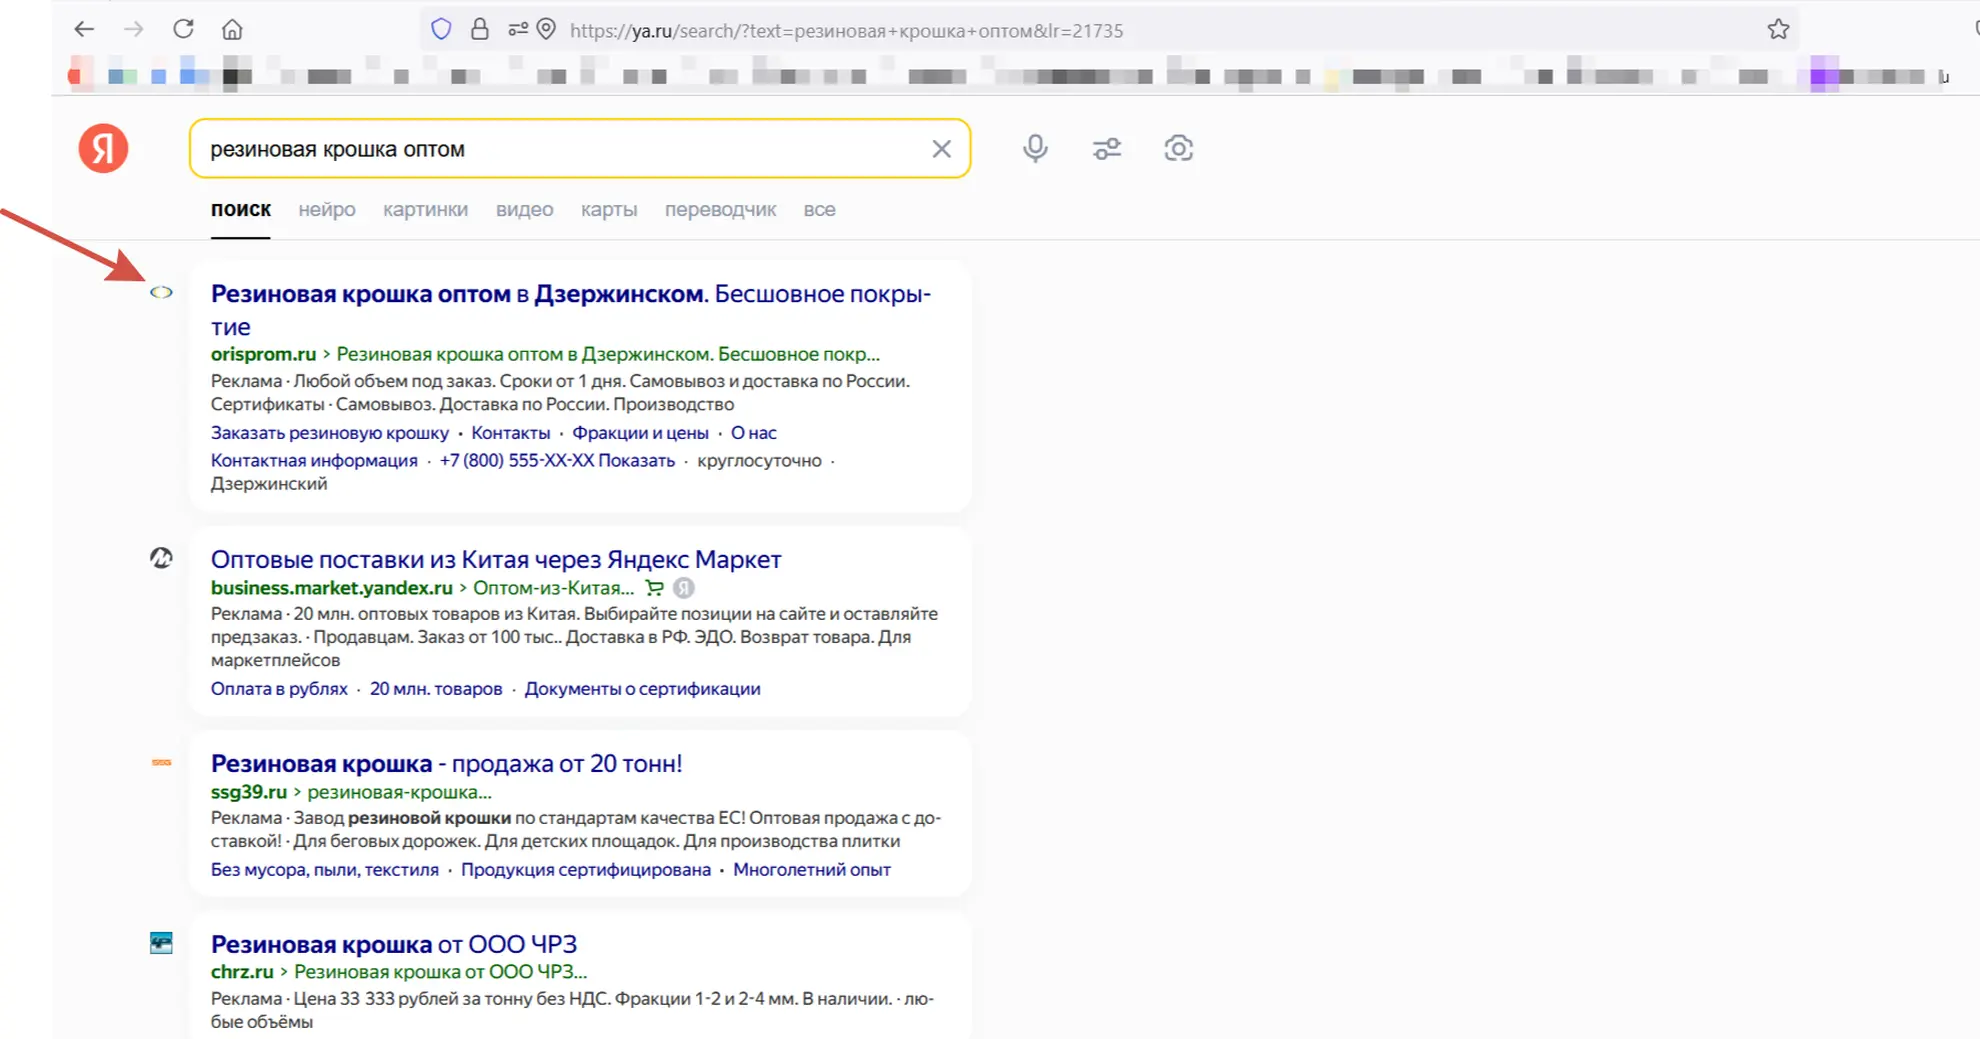Click the browser address bar URL
Image resolution: width=1980 pixels, height=1039 pixels.
click(1000, 31)
